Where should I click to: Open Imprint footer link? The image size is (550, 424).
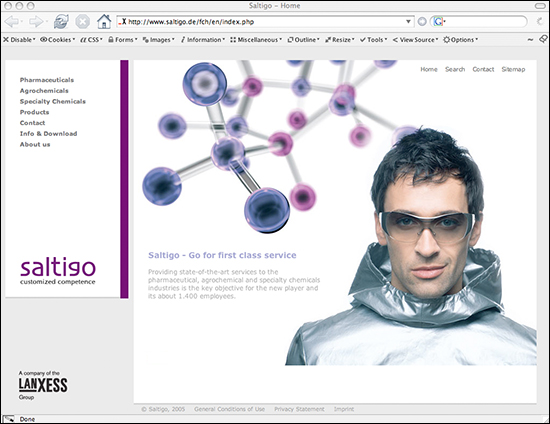coord(344,409)
